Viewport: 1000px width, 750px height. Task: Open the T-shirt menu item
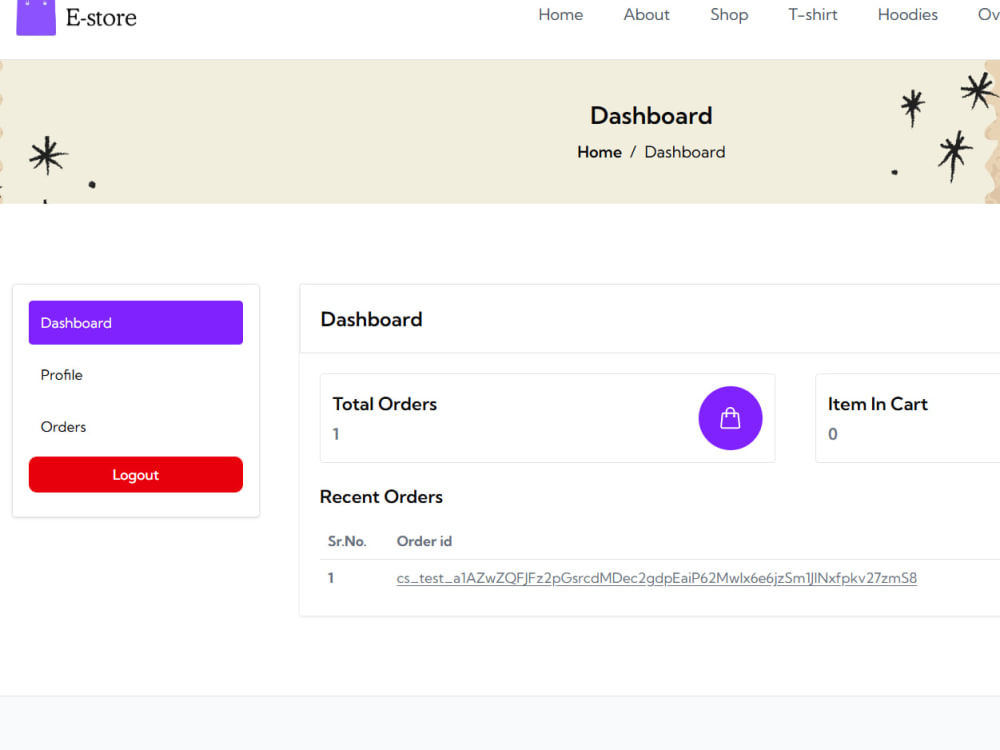[x=812, y=15]
